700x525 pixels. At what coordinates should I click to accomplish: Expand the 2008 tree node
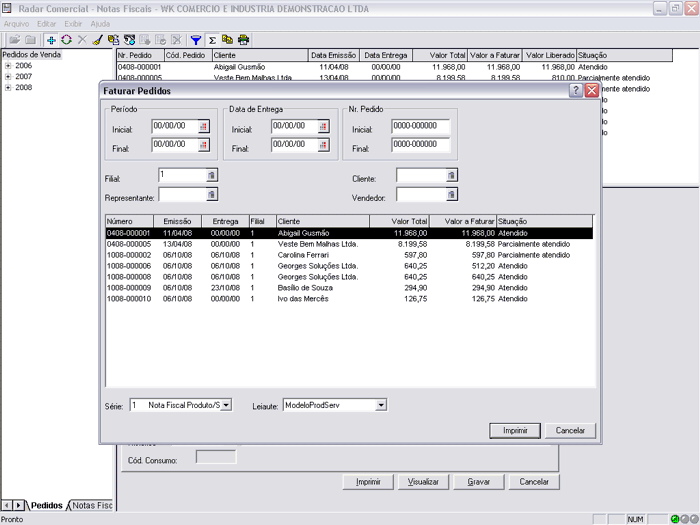point(8,87)
